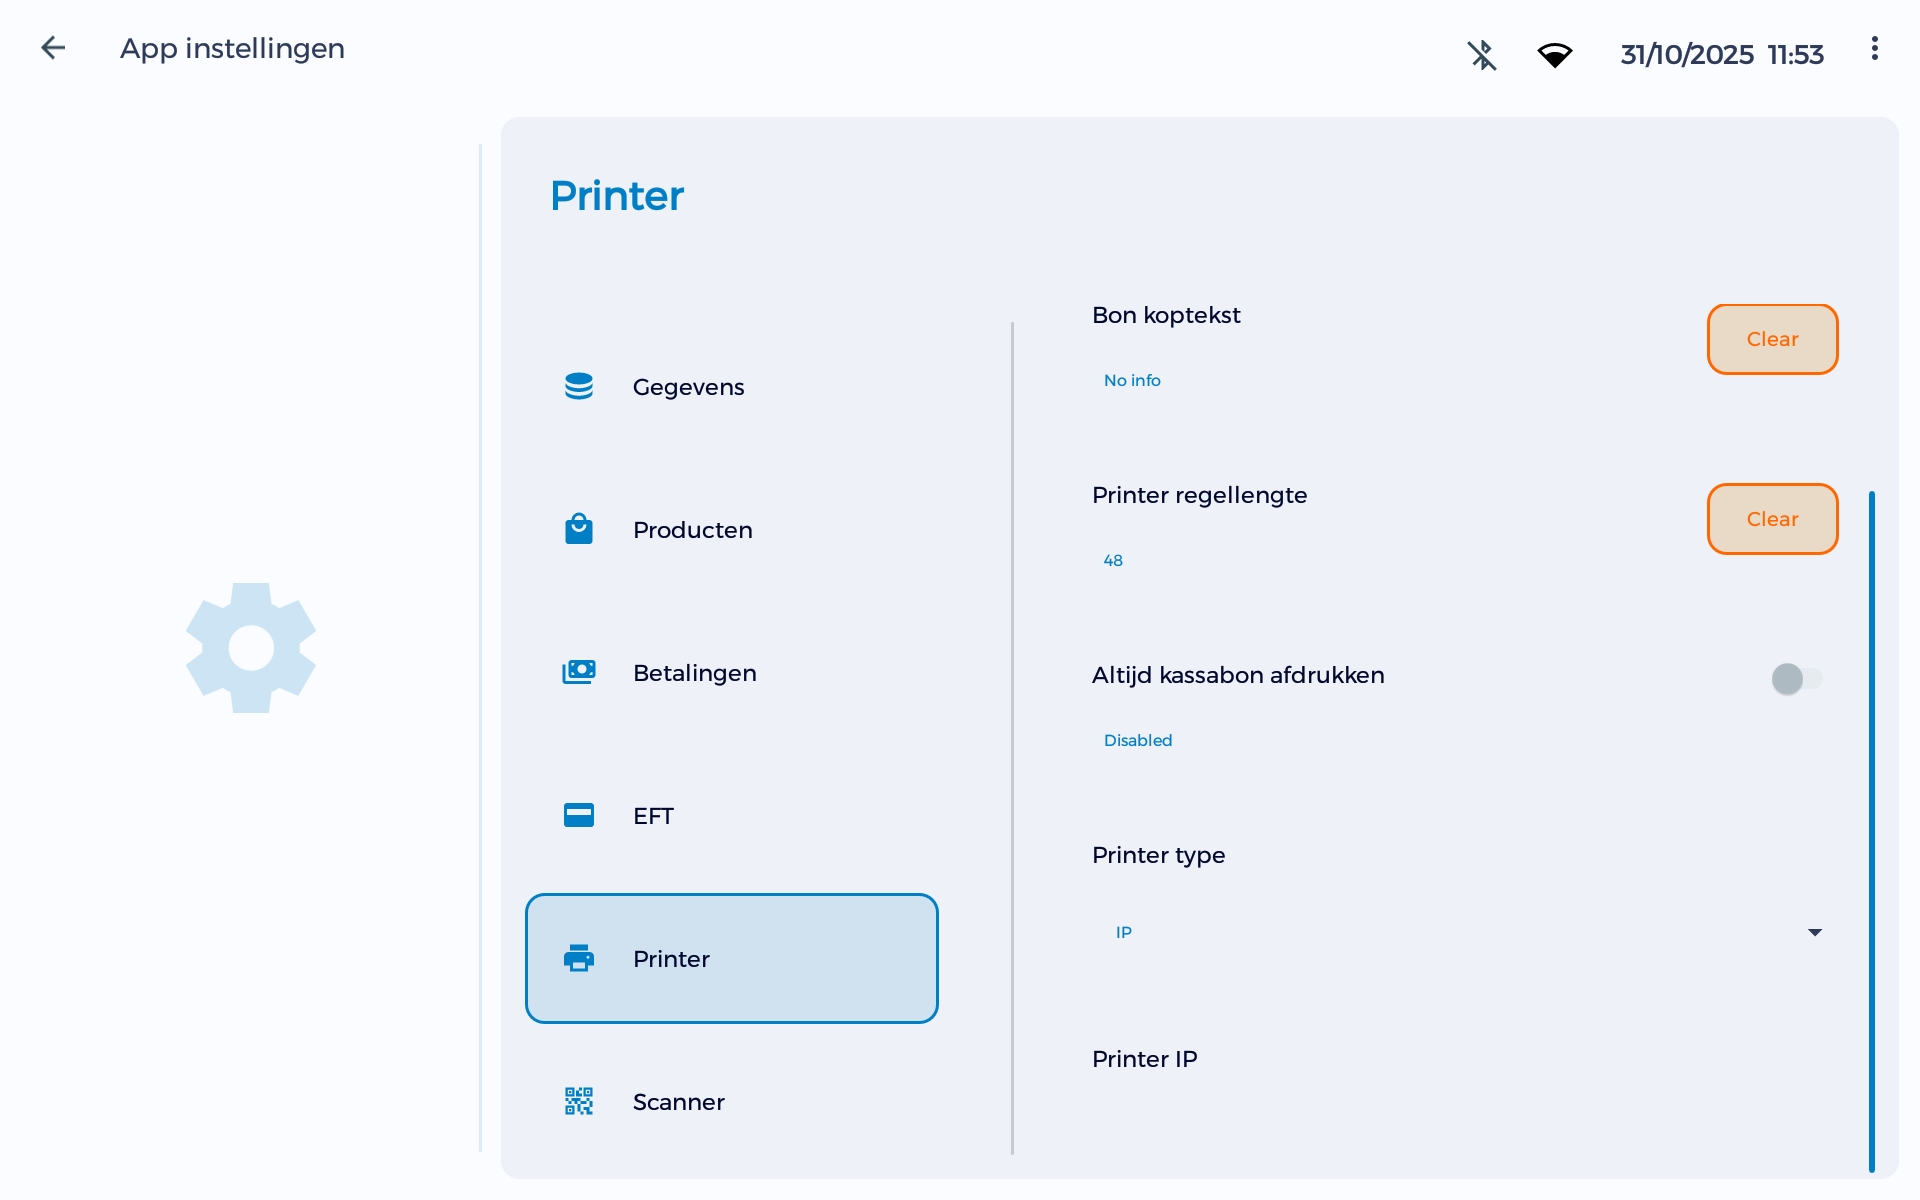
Task: Click the gear watermark graphic
Action: point(250,647)
